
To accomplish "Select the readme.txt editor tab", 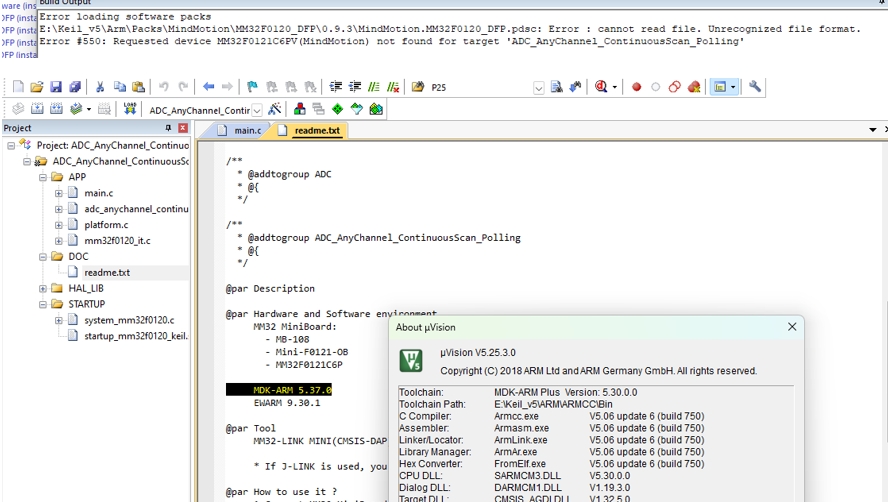I will (316, 131).
